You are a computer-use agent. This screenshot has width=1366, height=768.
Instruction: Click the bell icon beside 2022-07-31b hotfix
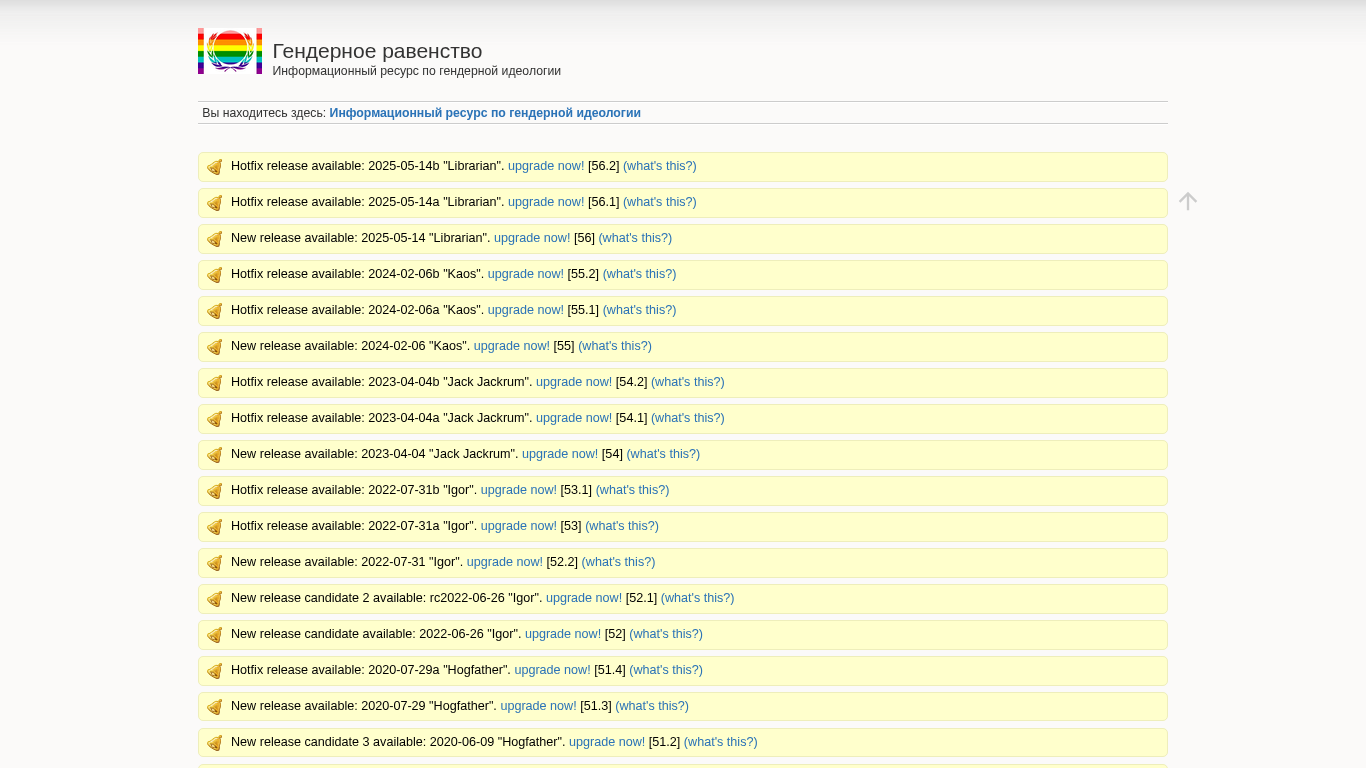215,491
